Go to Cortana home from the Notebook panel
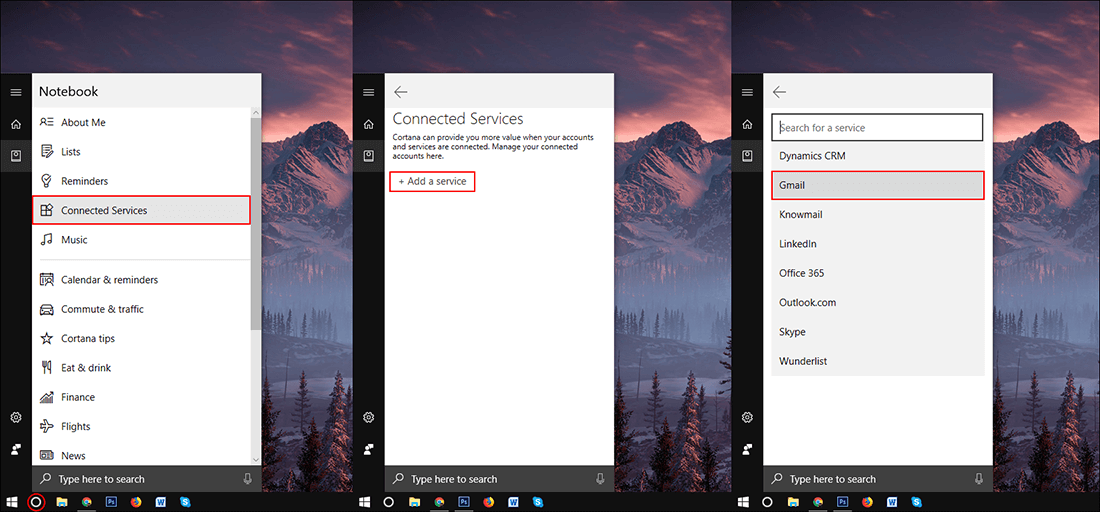The width and height of the screenshot is (1100, 512). [x=15, y=125]
